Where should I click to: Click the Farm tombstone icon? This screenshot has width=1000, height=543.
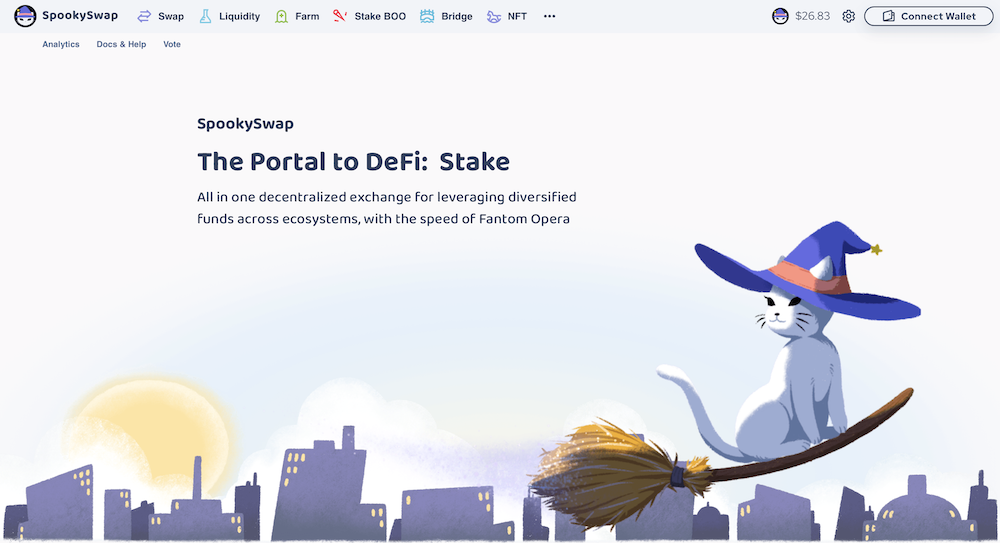(x=281, y=17)
